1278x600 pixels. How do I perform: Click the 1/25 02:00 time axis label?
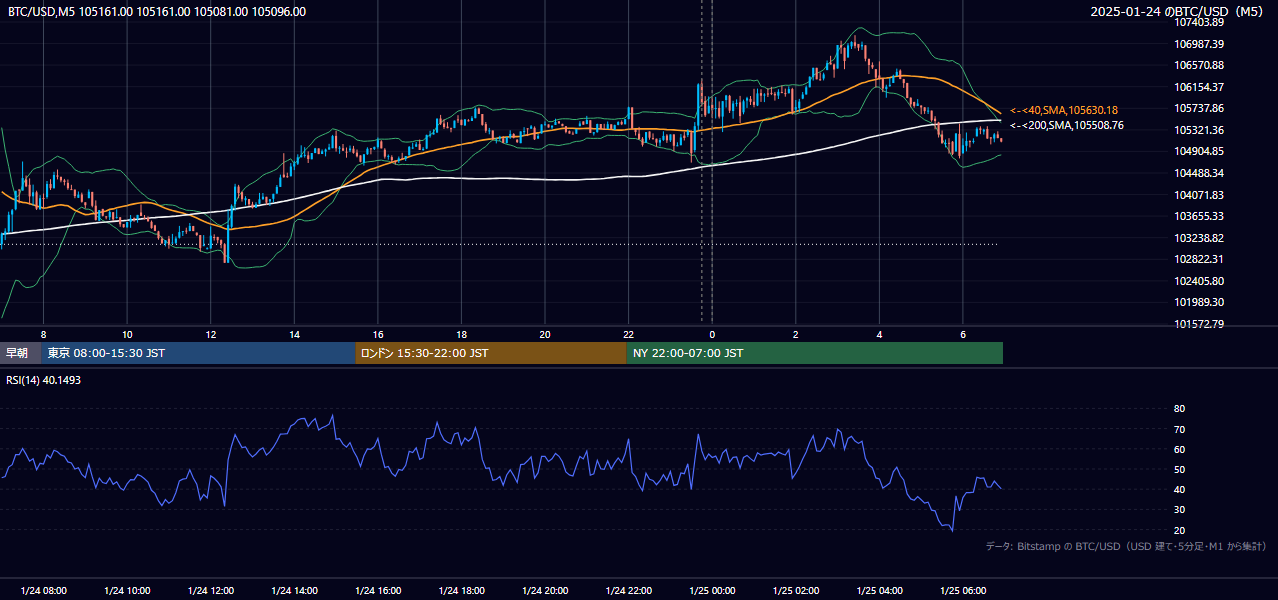(796, 591)
